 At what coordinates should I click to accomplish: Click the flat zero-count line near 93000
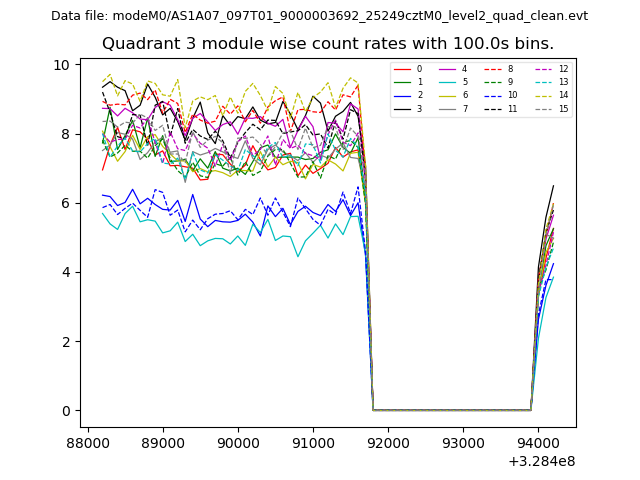[x=462, y=410]
